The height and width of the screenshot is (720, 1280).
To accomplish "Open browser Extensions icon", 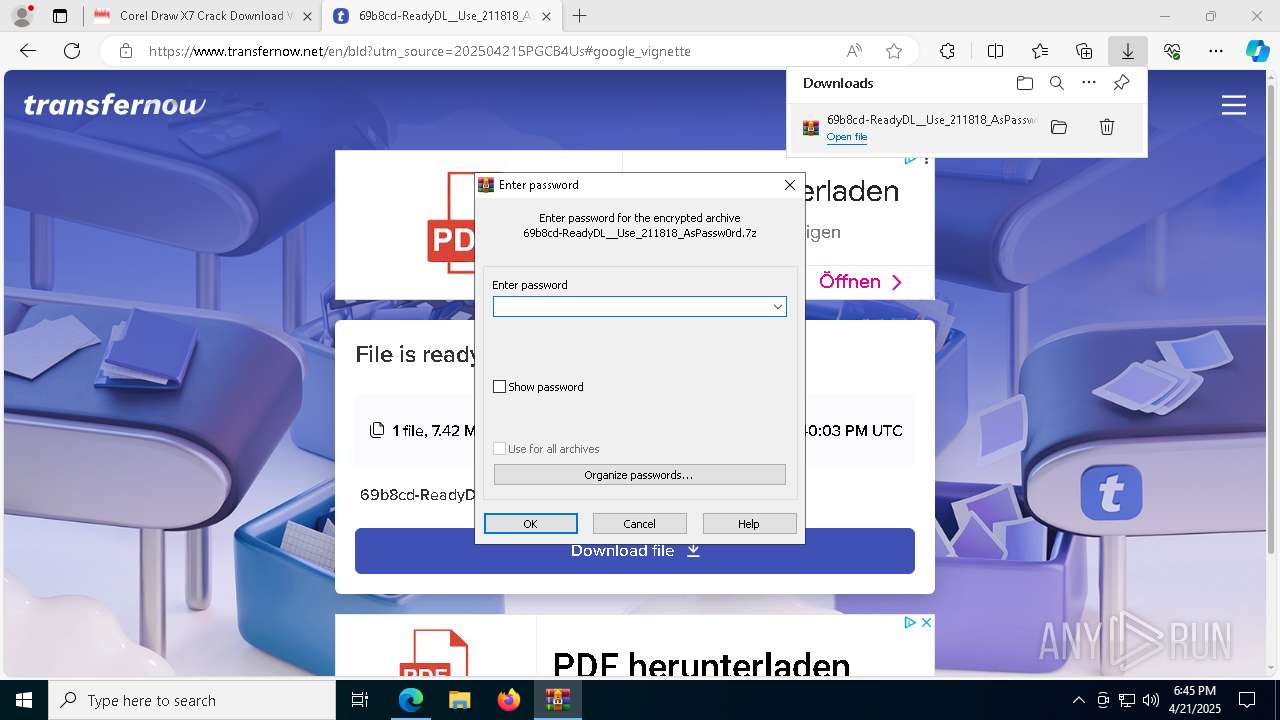I will click(x=947, y=51).
